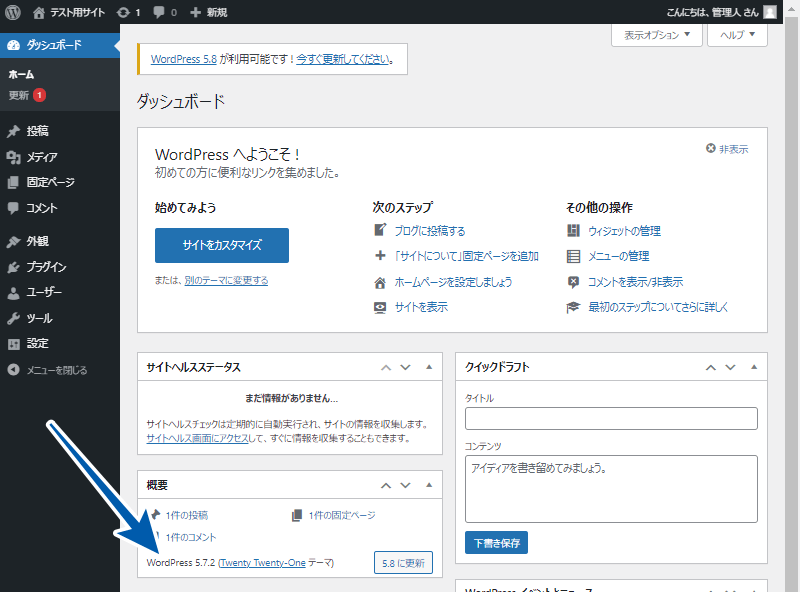Click the 外観 brush icon in sidebar
Viewport: 800px width, 592px height.
point(14,241)
